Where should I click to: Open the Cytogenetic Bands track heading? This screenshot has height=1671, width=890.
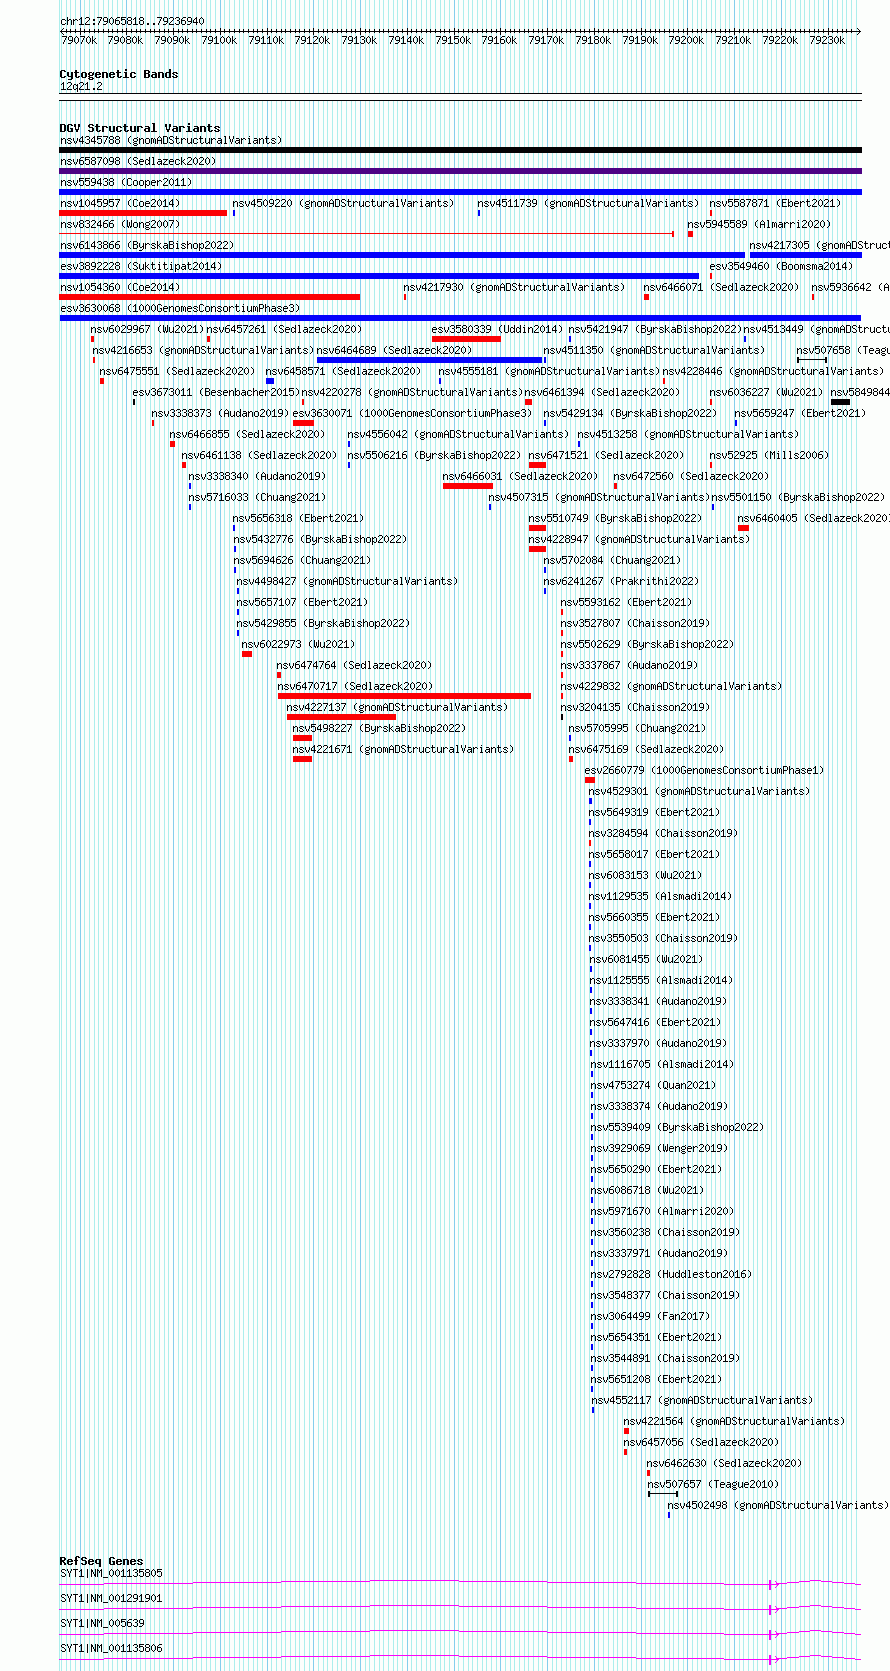119,74
